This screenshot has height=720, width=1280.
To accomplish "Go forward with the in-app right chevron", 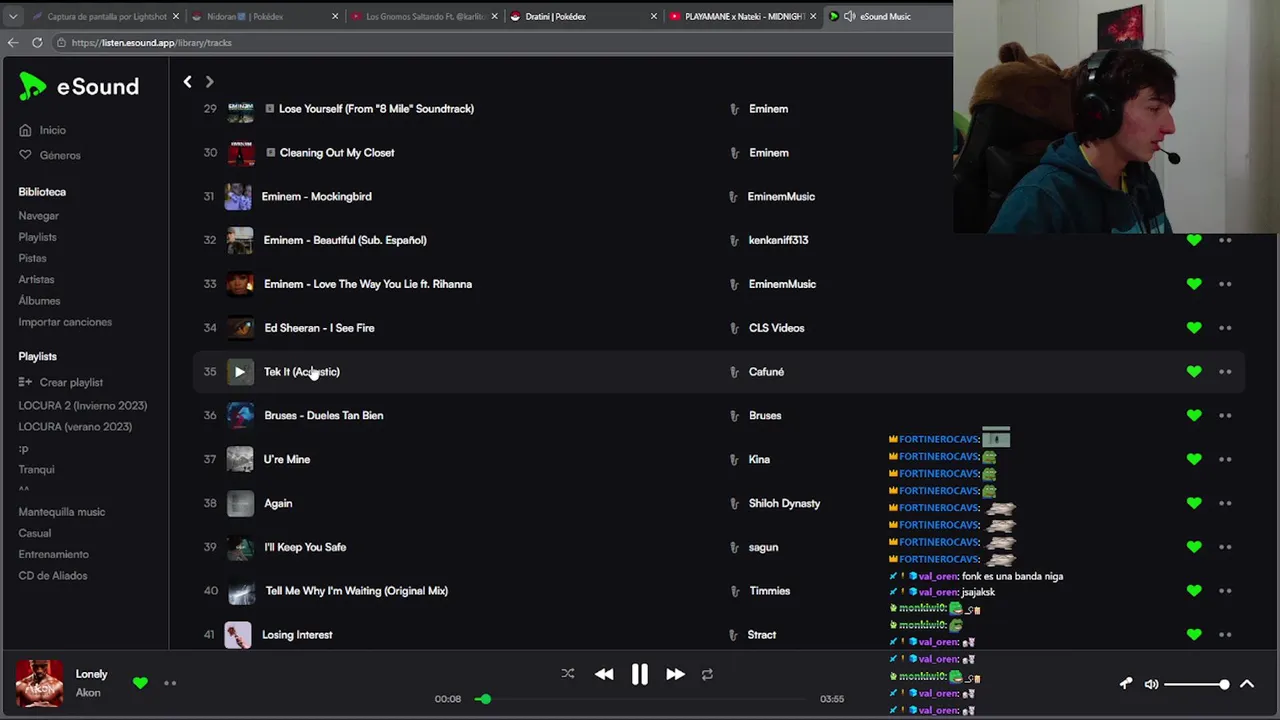I will (209, 81).
